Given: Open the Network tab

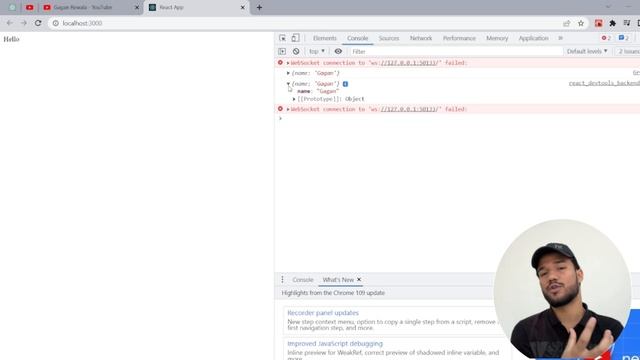Looking at the screenshot, I should point(421,38).
